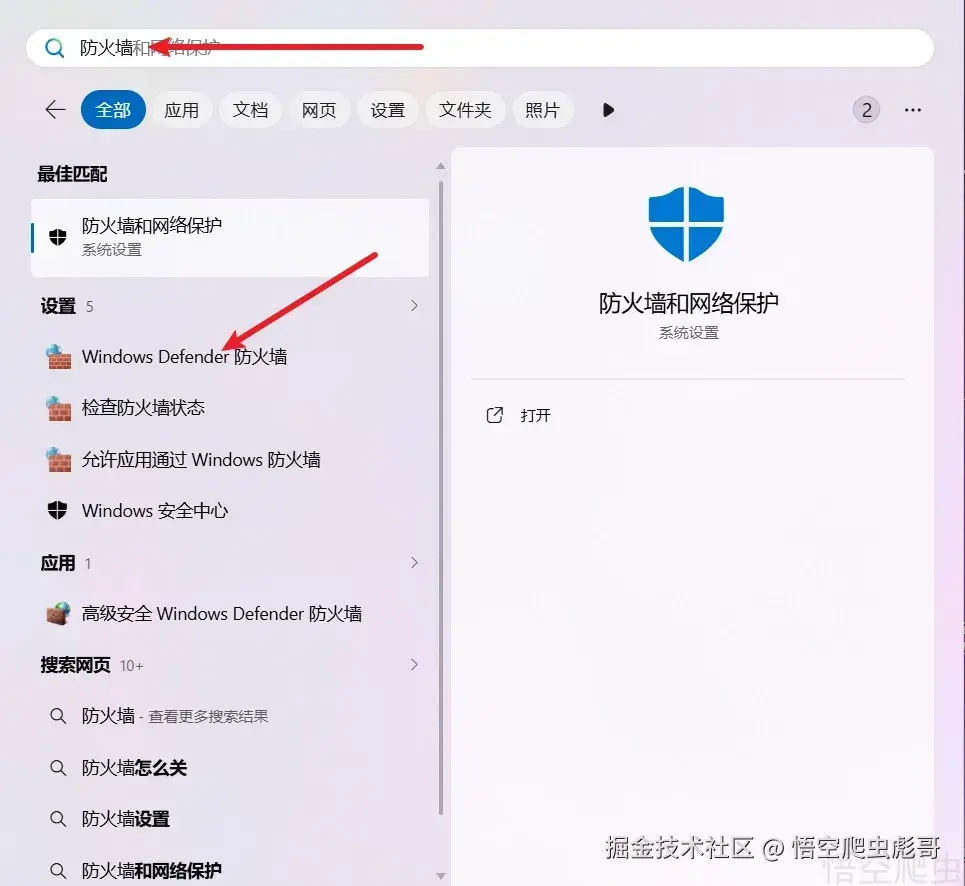Click 防火墙和网络保护 title in preview pane
965x886 pixels.
coord(688,303)
